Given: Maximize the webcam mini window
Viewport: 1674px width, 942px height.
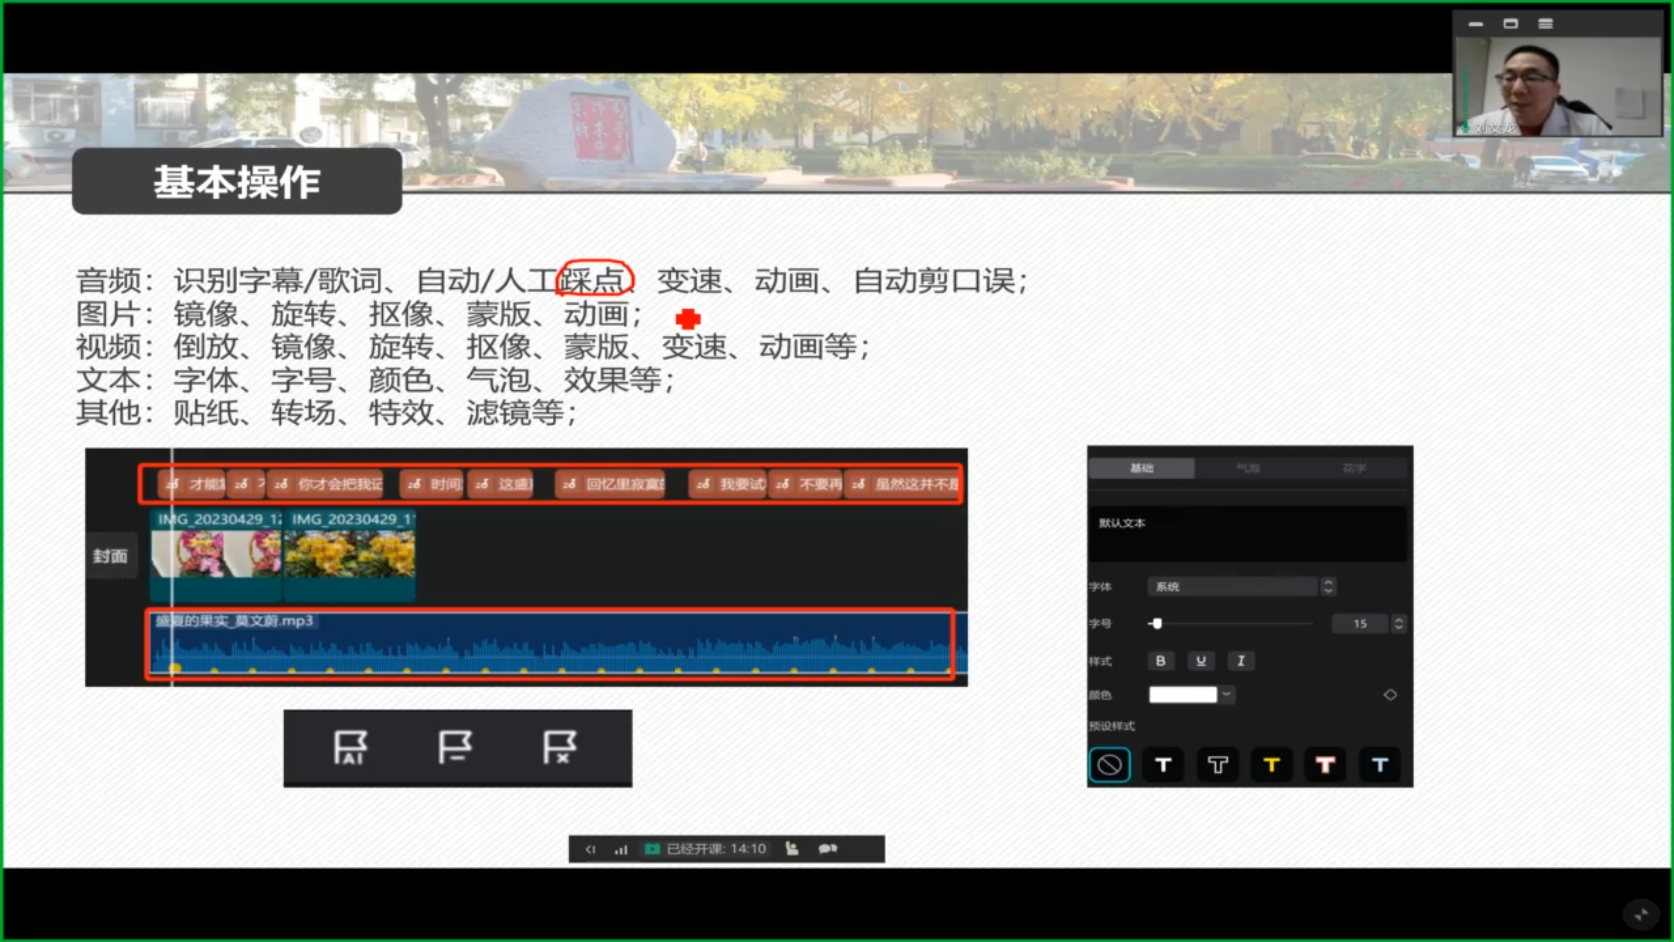Looking at the screenshot, I should [1511, 24].
